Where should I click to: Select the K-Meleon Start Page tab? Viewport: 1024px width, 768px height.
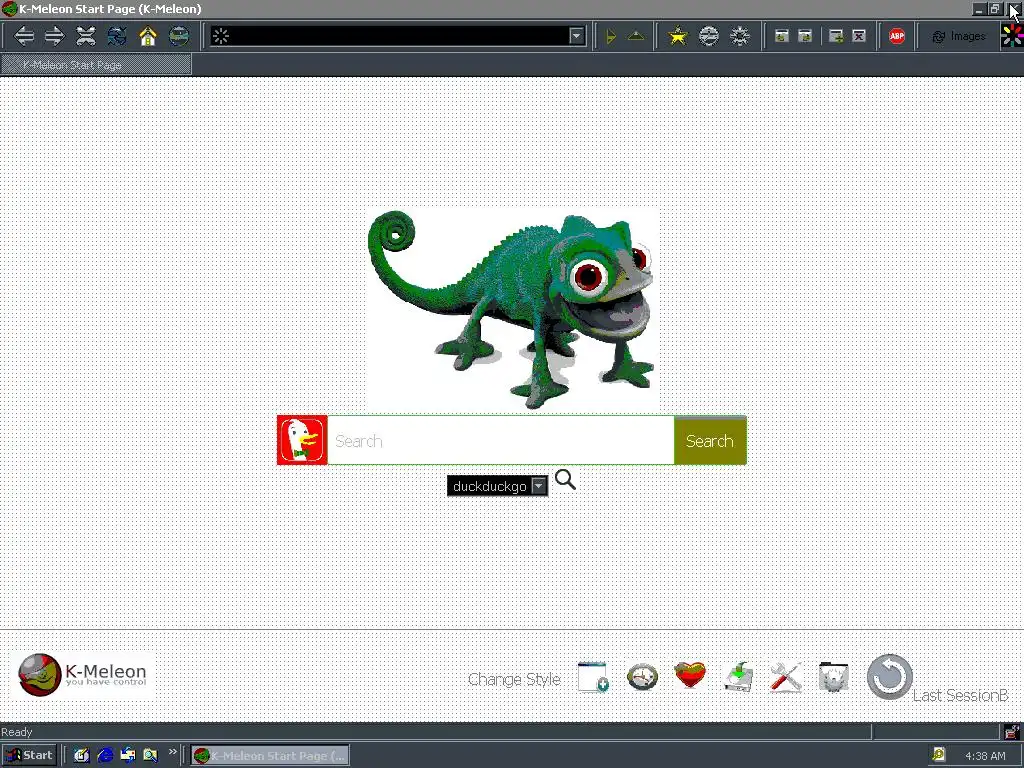97,65
